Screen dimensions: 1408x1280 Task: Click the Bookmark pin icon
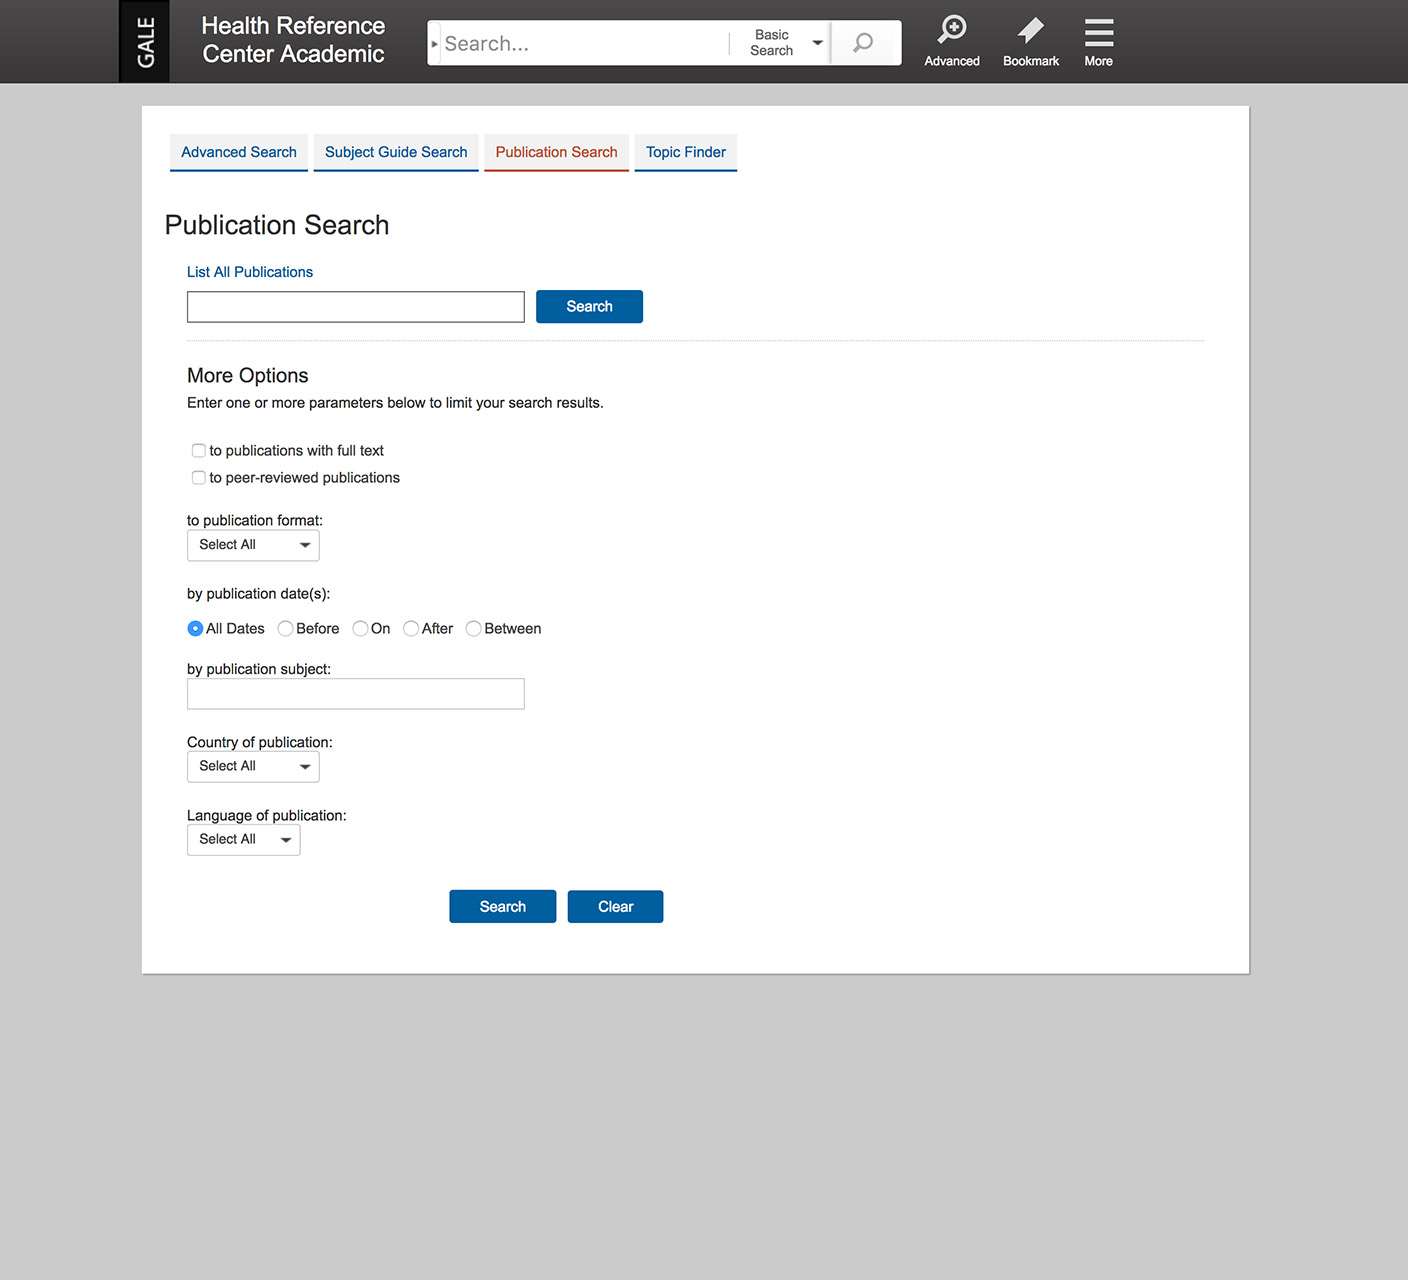[1031, 42]
